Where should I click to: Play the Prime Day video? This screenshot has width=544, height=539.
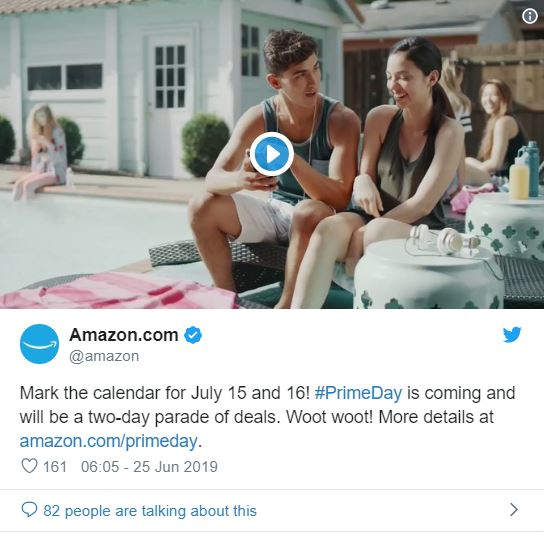[x=272, y=154]
